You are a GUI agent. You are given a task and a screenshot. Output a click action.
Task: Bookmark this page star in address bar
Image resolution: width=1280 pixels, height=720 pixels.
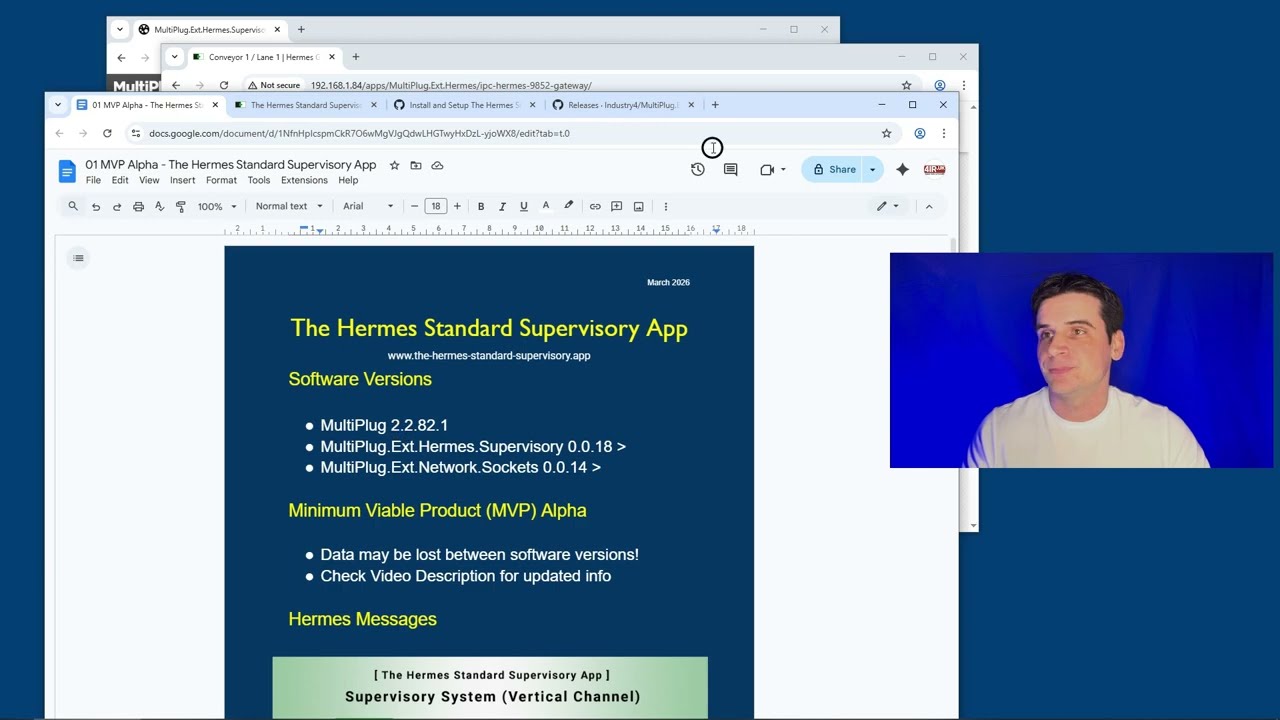[x=886, y=133]
